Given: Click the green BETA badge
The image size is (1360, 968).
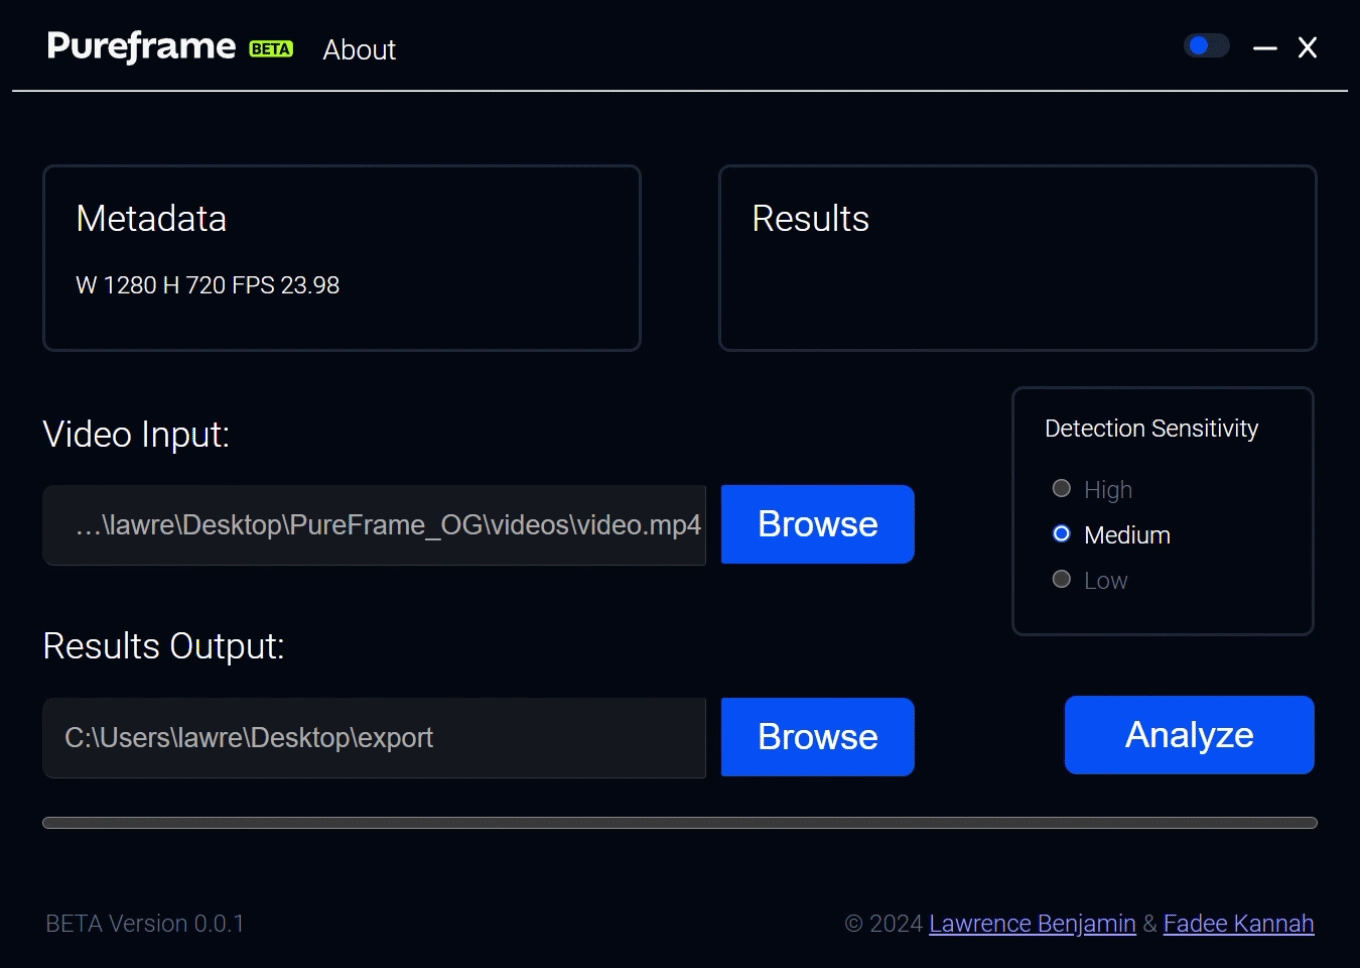Looking at the screenshot, I should pos(271,49).
